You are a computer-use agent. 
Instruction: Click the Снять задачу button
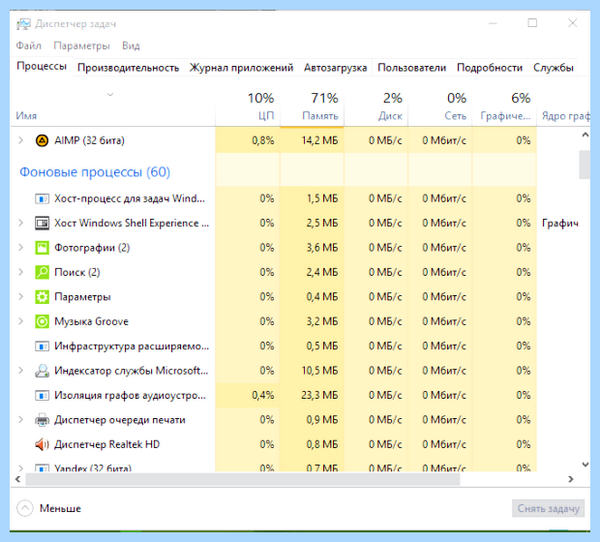pos(548,508)
